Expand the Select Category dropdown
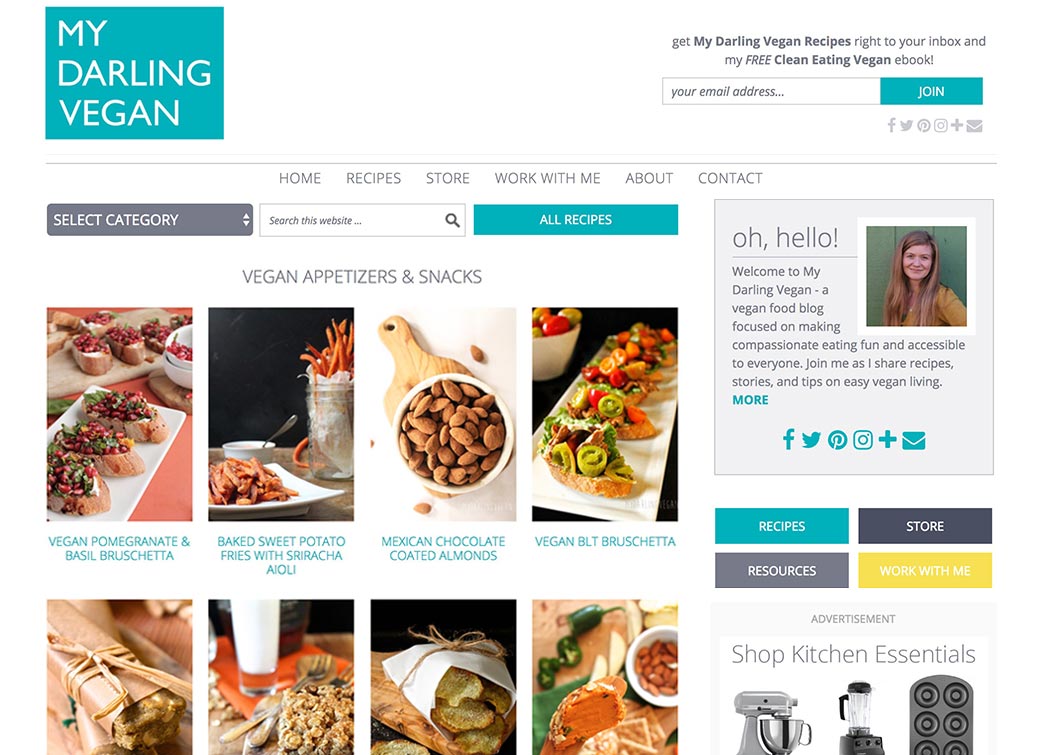The height and width of the screenshot is (755, 1040). click(150, 220)
